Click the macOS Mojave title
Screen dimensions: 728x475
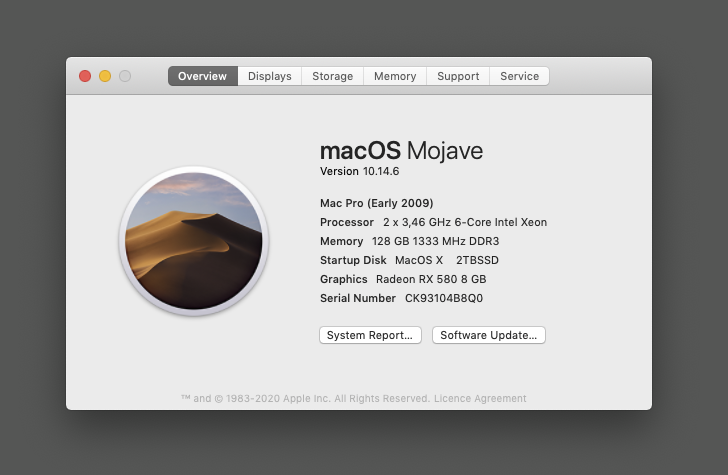click(x=402, y=150)
